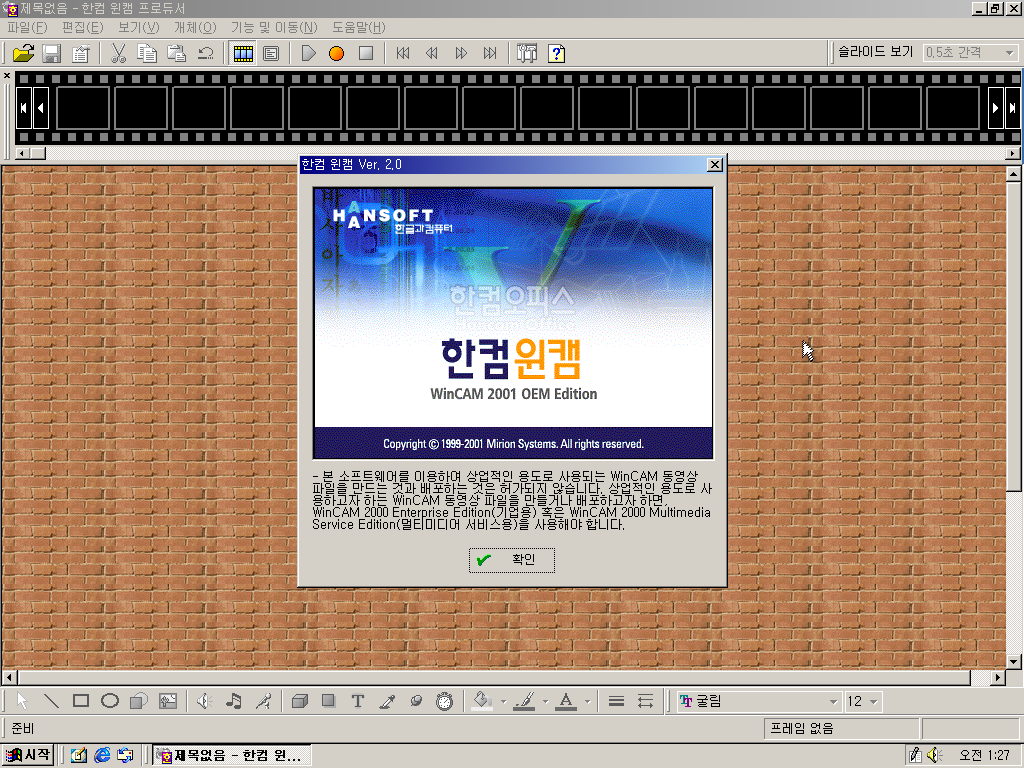
Task: Click the speaker sound tool
Action: pyautogui.click(x=205, y=701)
